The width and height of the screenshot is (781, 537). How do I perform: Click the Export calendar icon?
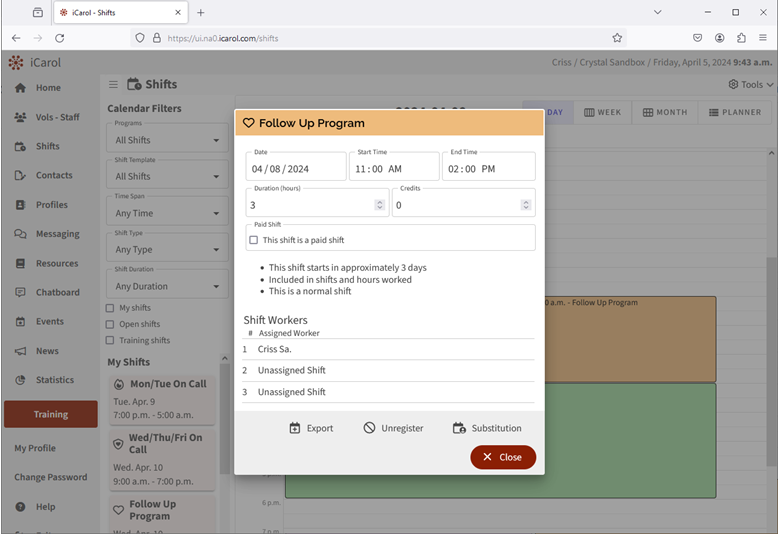pos(295,428)
